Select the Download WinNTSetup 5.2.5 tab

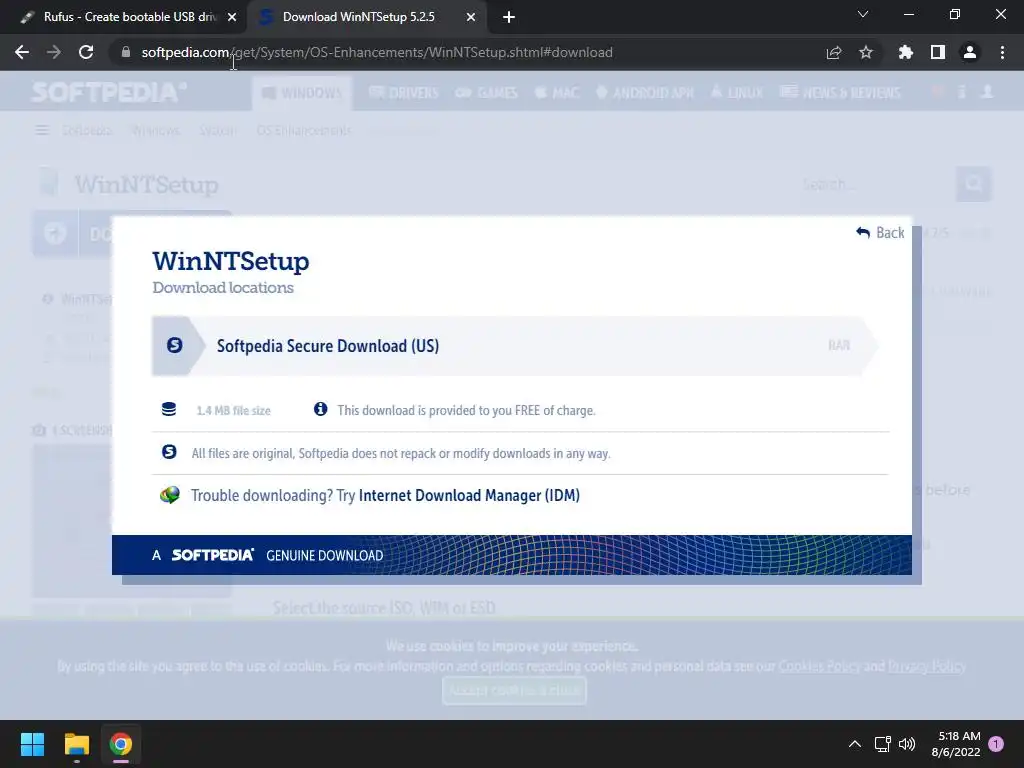(368, 17)
